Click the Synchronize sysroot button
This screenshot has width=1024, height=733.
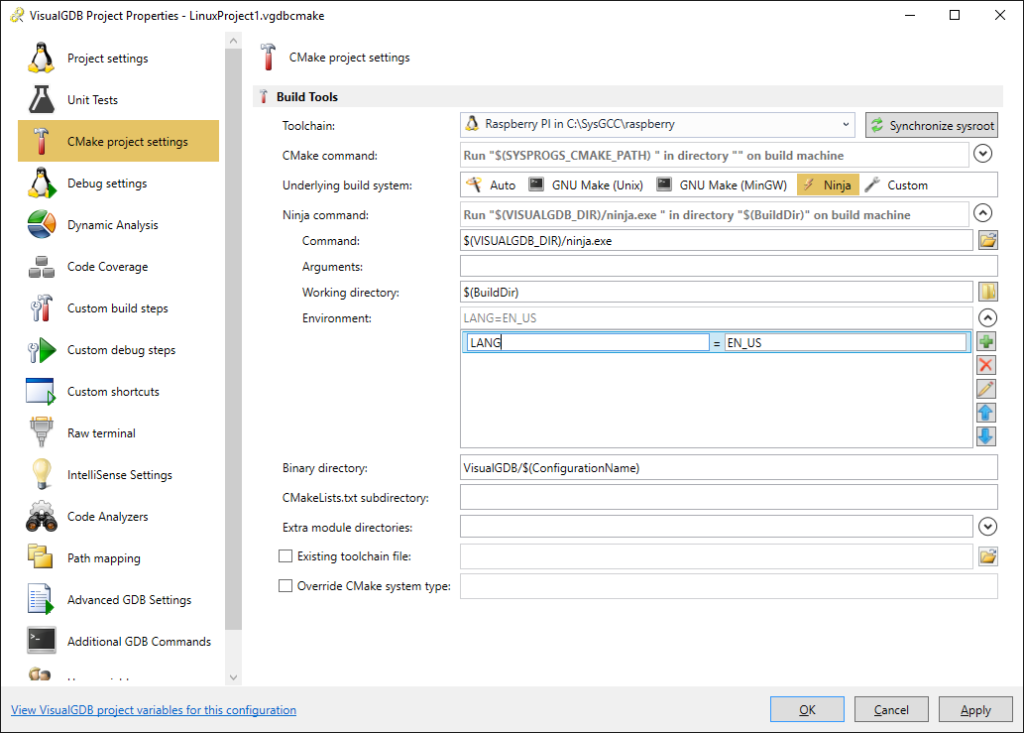[x=932, y=125]
